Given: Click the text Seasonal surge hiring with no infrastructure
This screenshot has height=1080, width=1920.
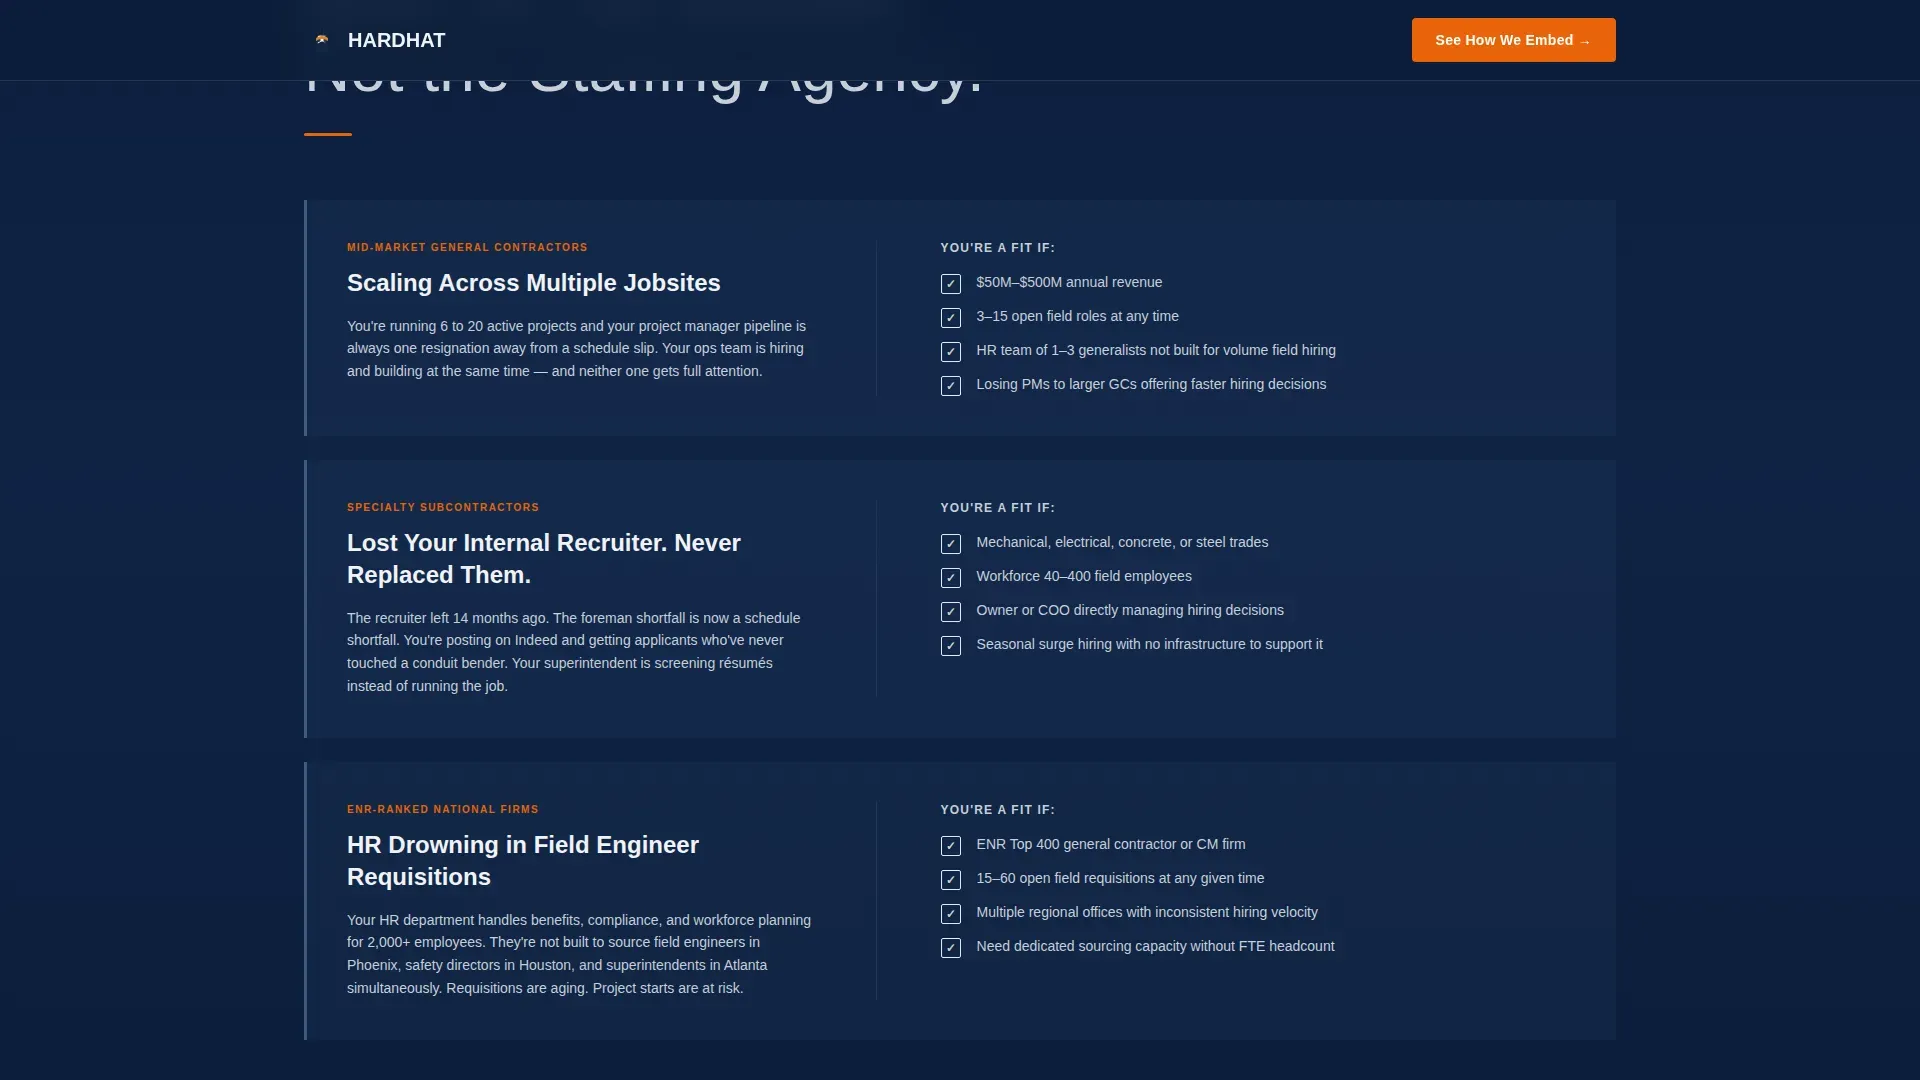Looking at the screenshot, I should click(1149, 644).
